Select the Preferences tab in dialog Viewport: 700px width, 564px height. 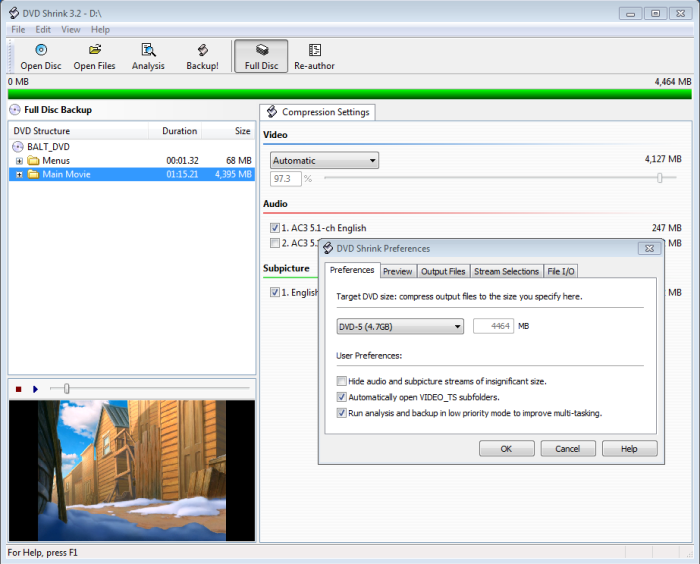pyautogui.click(x=352, y=270)
